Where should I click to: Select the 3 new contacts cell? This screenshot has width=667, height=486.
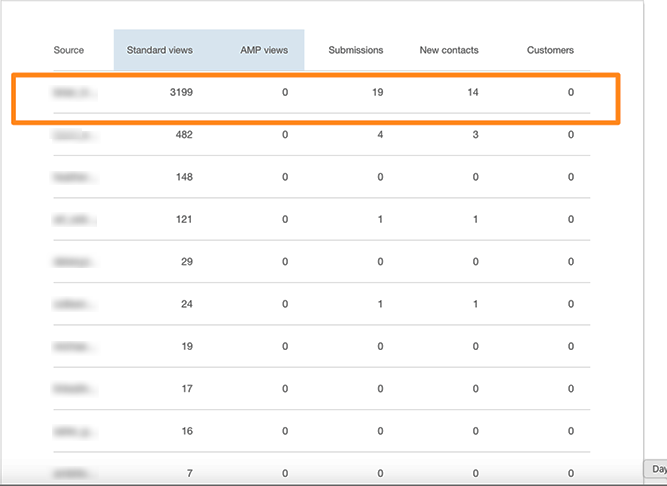(x=475, y=134)
